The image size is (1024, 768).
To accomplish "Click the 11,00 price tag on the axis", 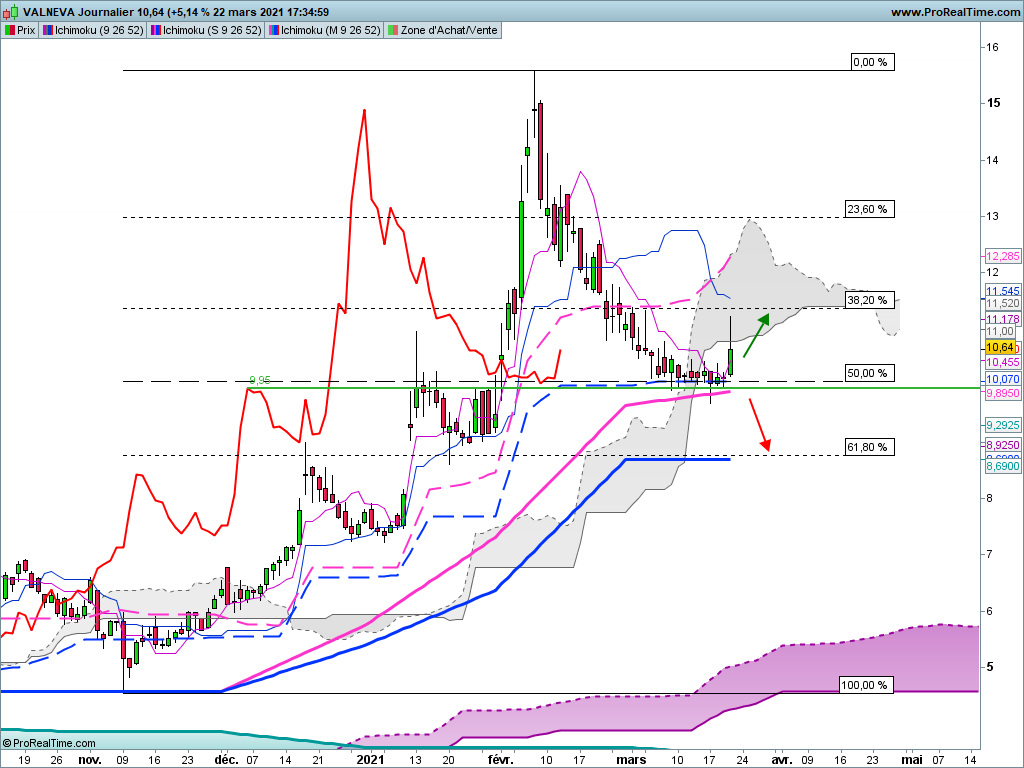I will click(1000, 332).
